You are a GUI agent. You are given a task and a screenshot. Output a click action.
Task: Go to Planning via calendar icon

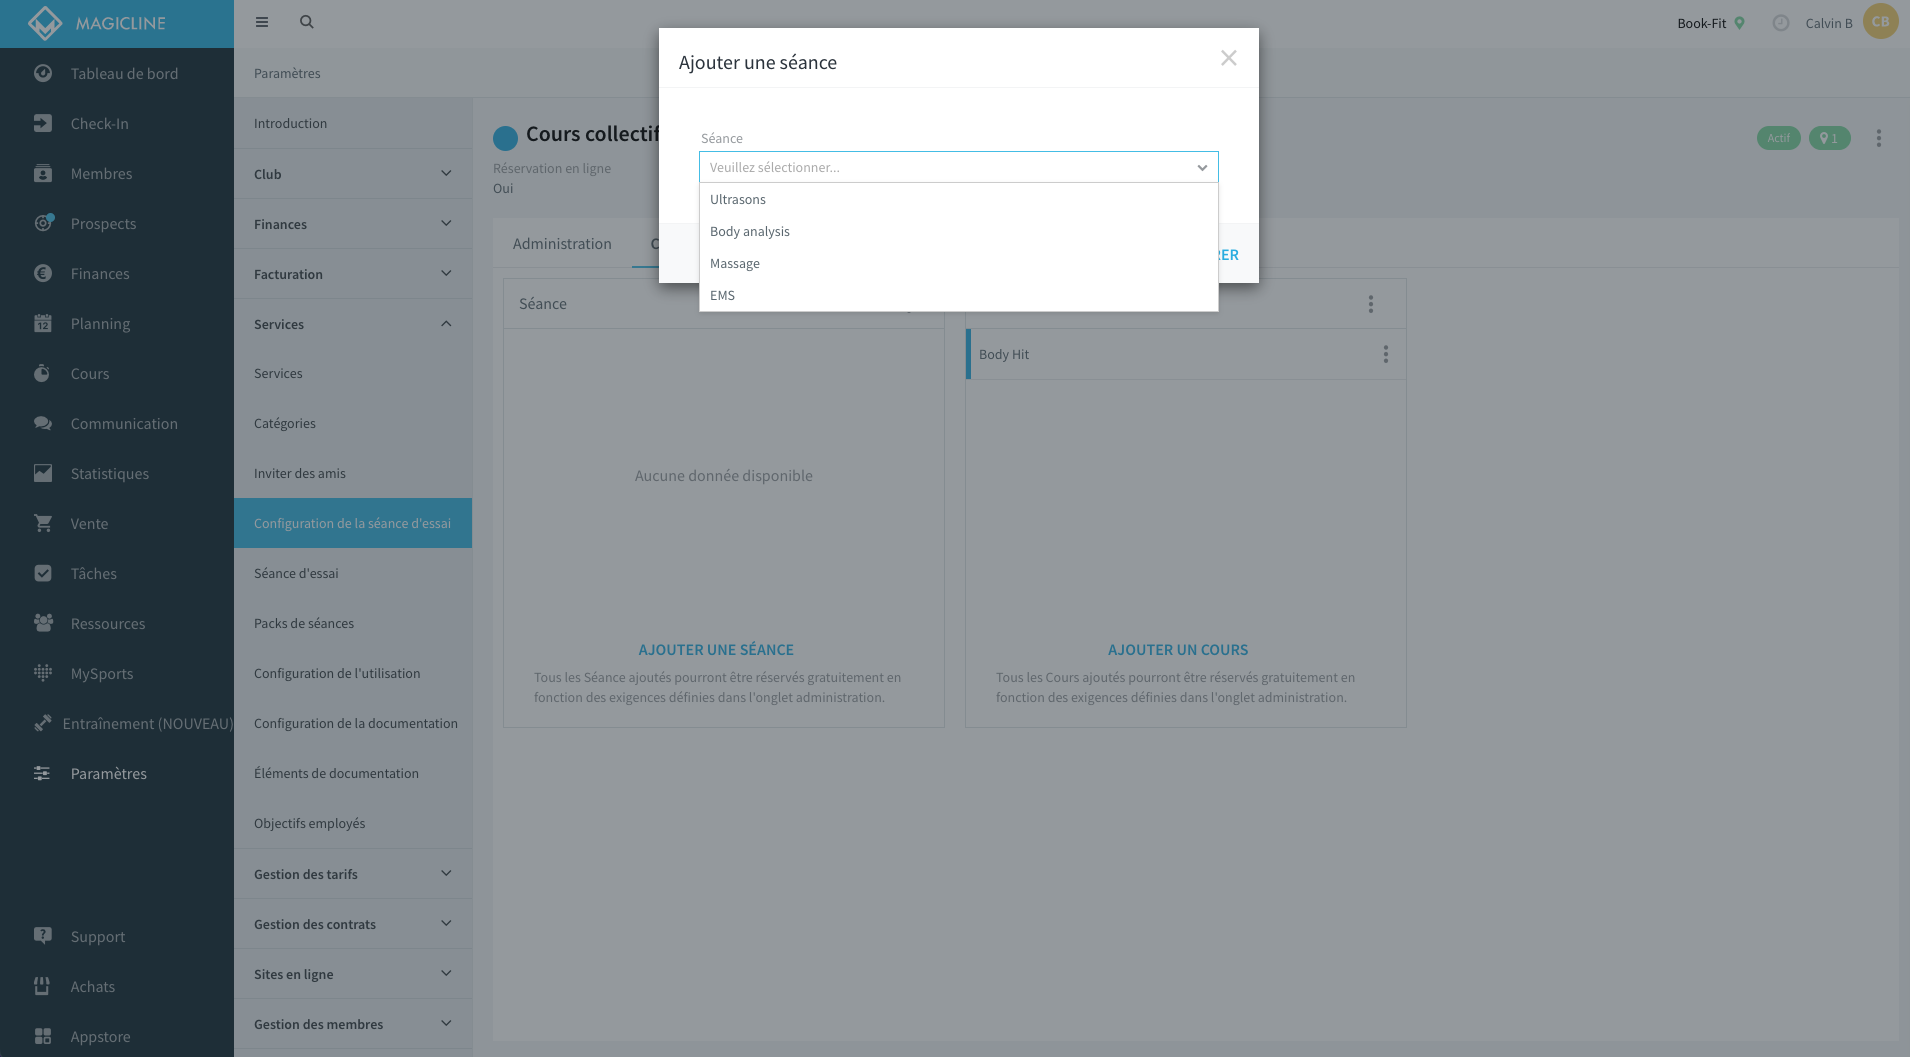43,323
